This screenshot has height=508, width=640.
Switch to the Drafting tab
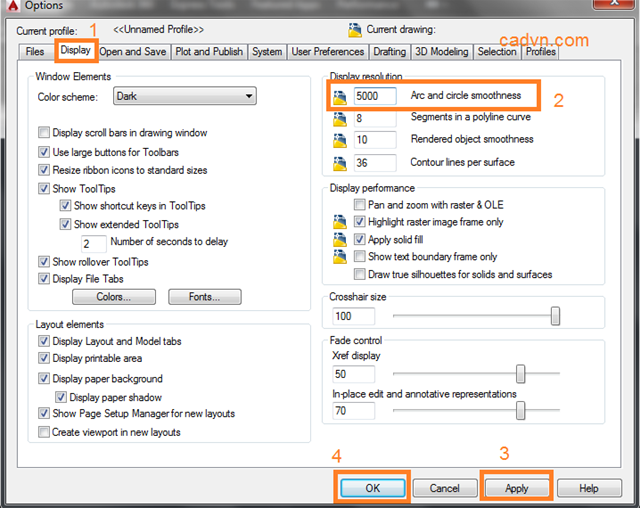(x=390, y=52)
